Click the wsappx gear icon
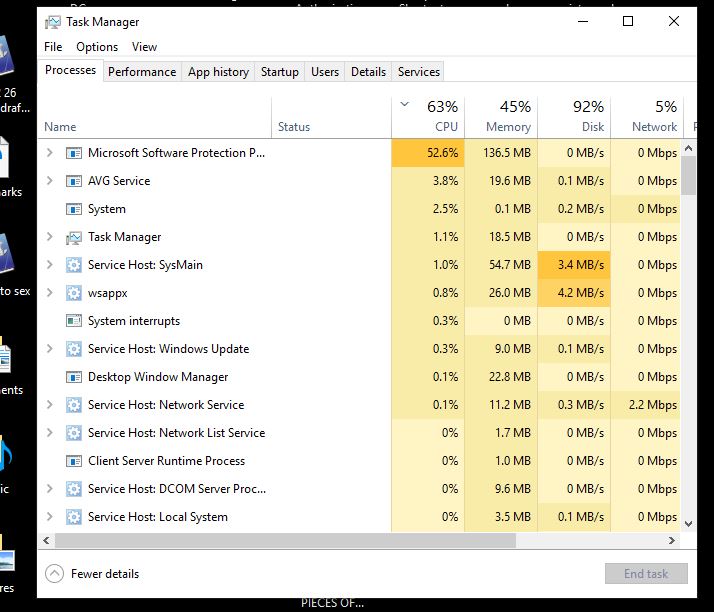 click(74, 293)
